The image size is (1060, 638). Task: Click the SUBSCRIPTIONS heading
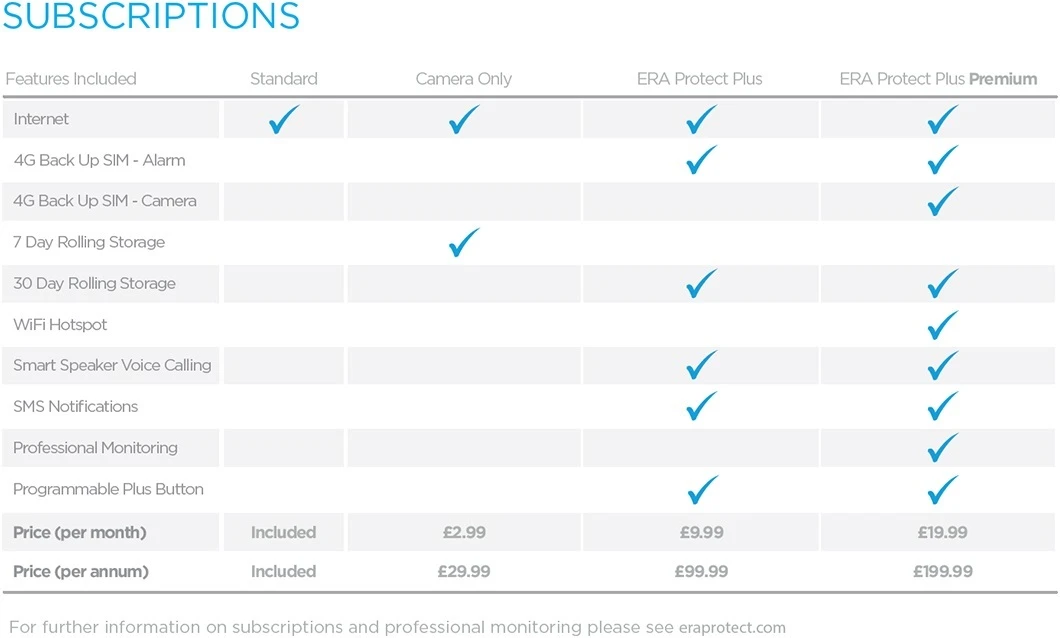click(x=152, y=17)
